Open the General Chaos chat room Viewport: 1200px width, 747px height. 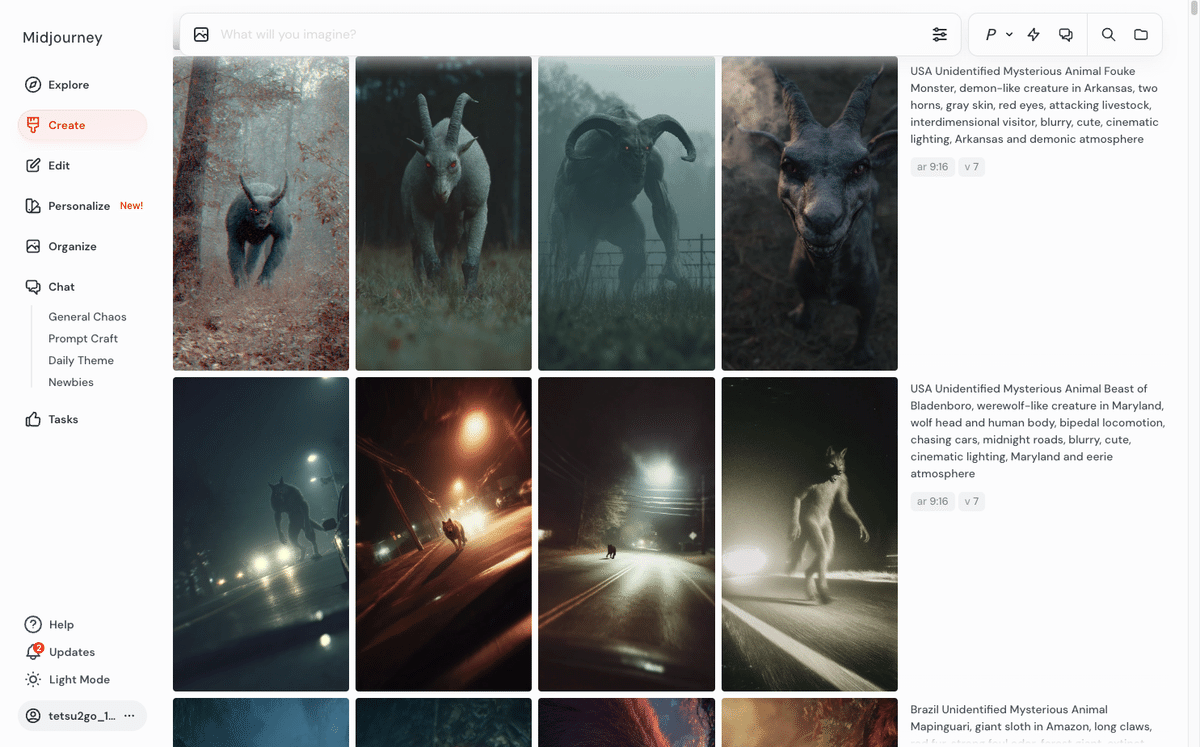87,317
